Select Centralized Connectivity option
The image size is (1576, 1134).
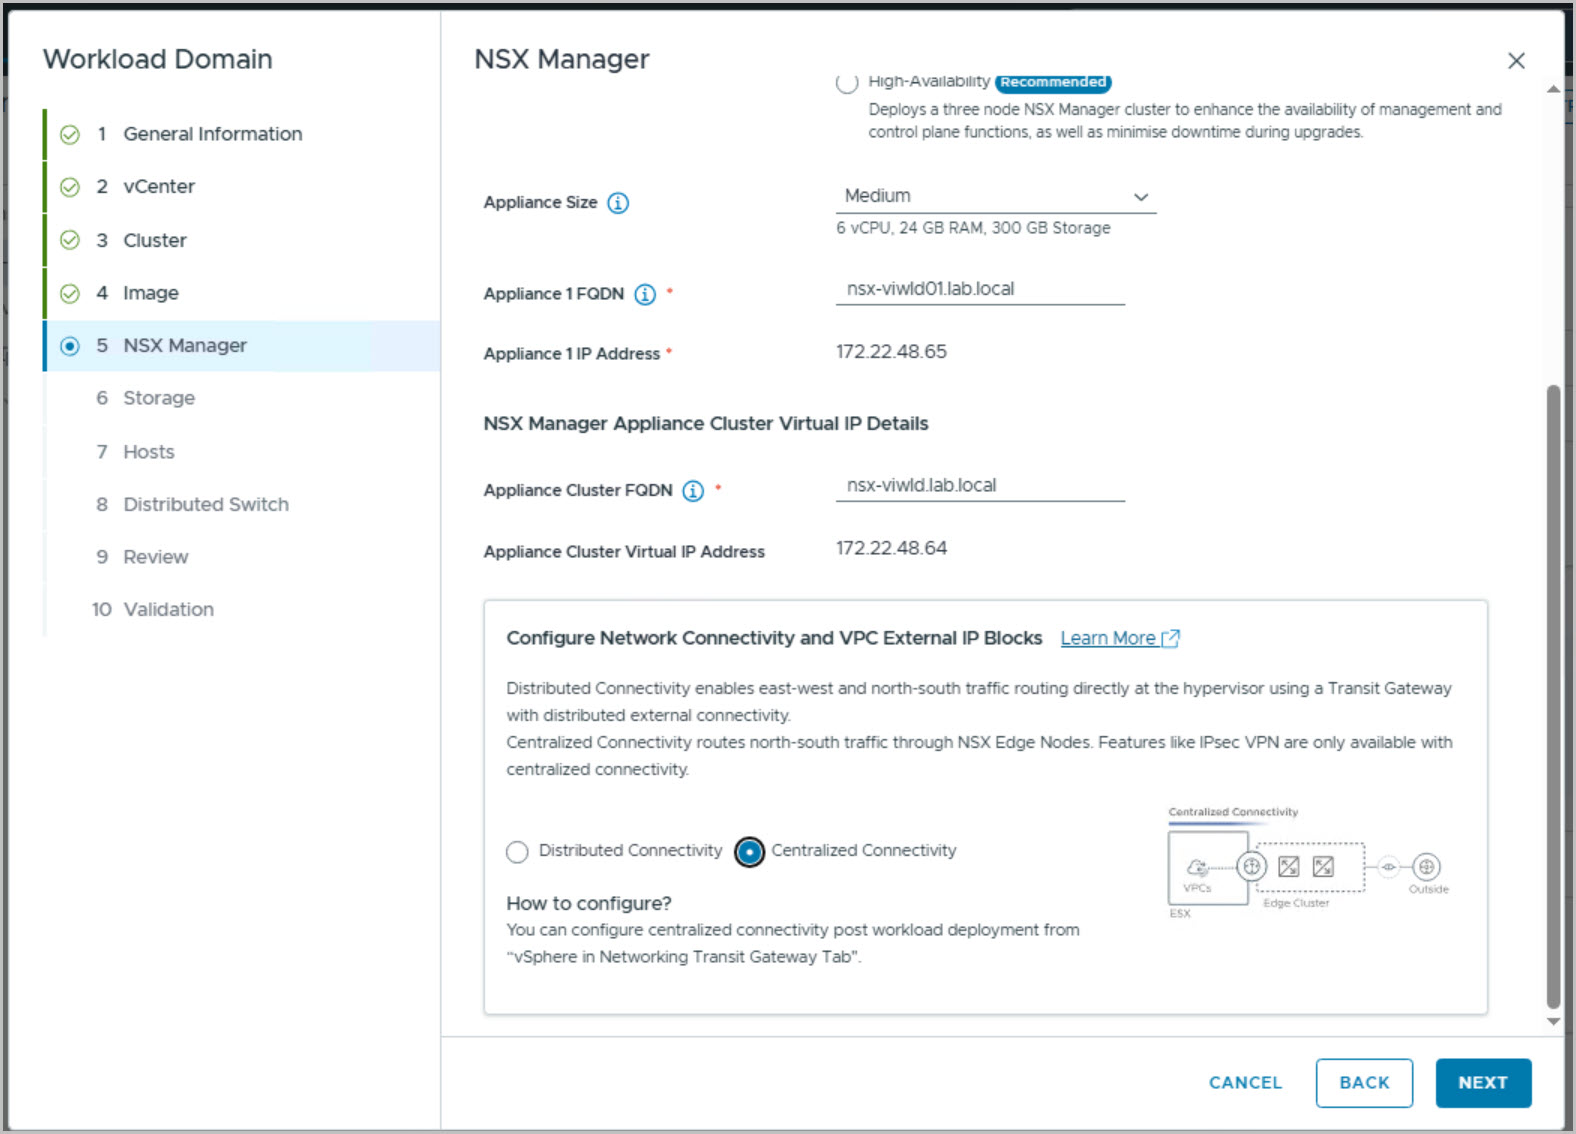pyautogui.click(x=749, y=851)
